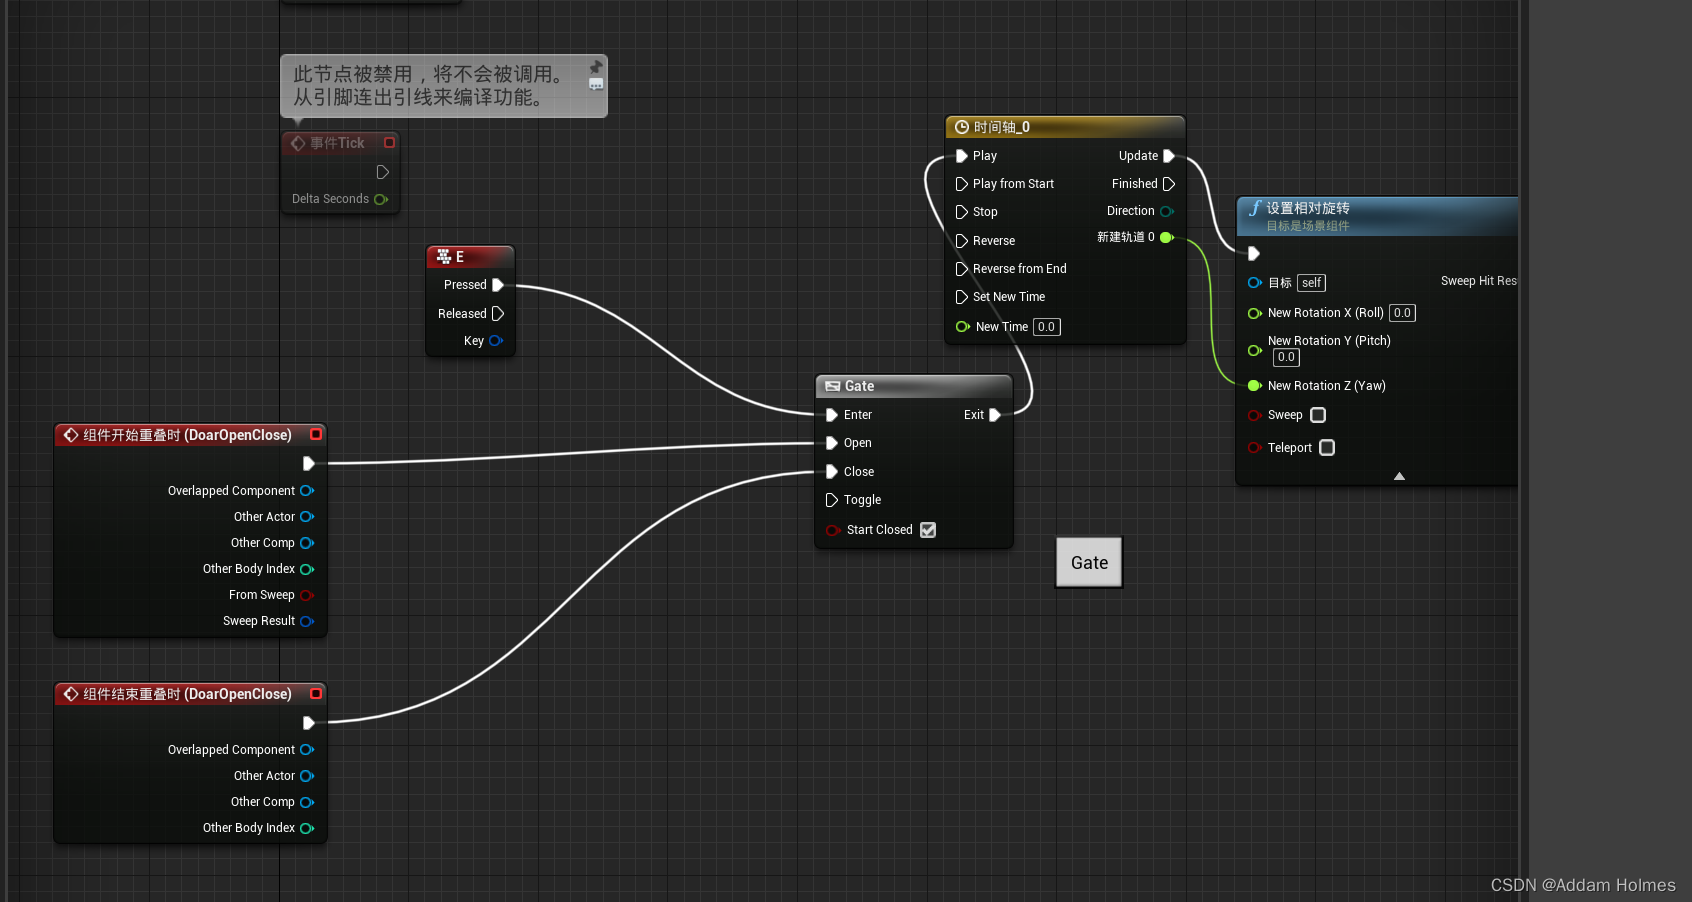The width and height of the screenshot is (1692, 902).
Task: Click the Gate node Open pin
Action: 831,443
